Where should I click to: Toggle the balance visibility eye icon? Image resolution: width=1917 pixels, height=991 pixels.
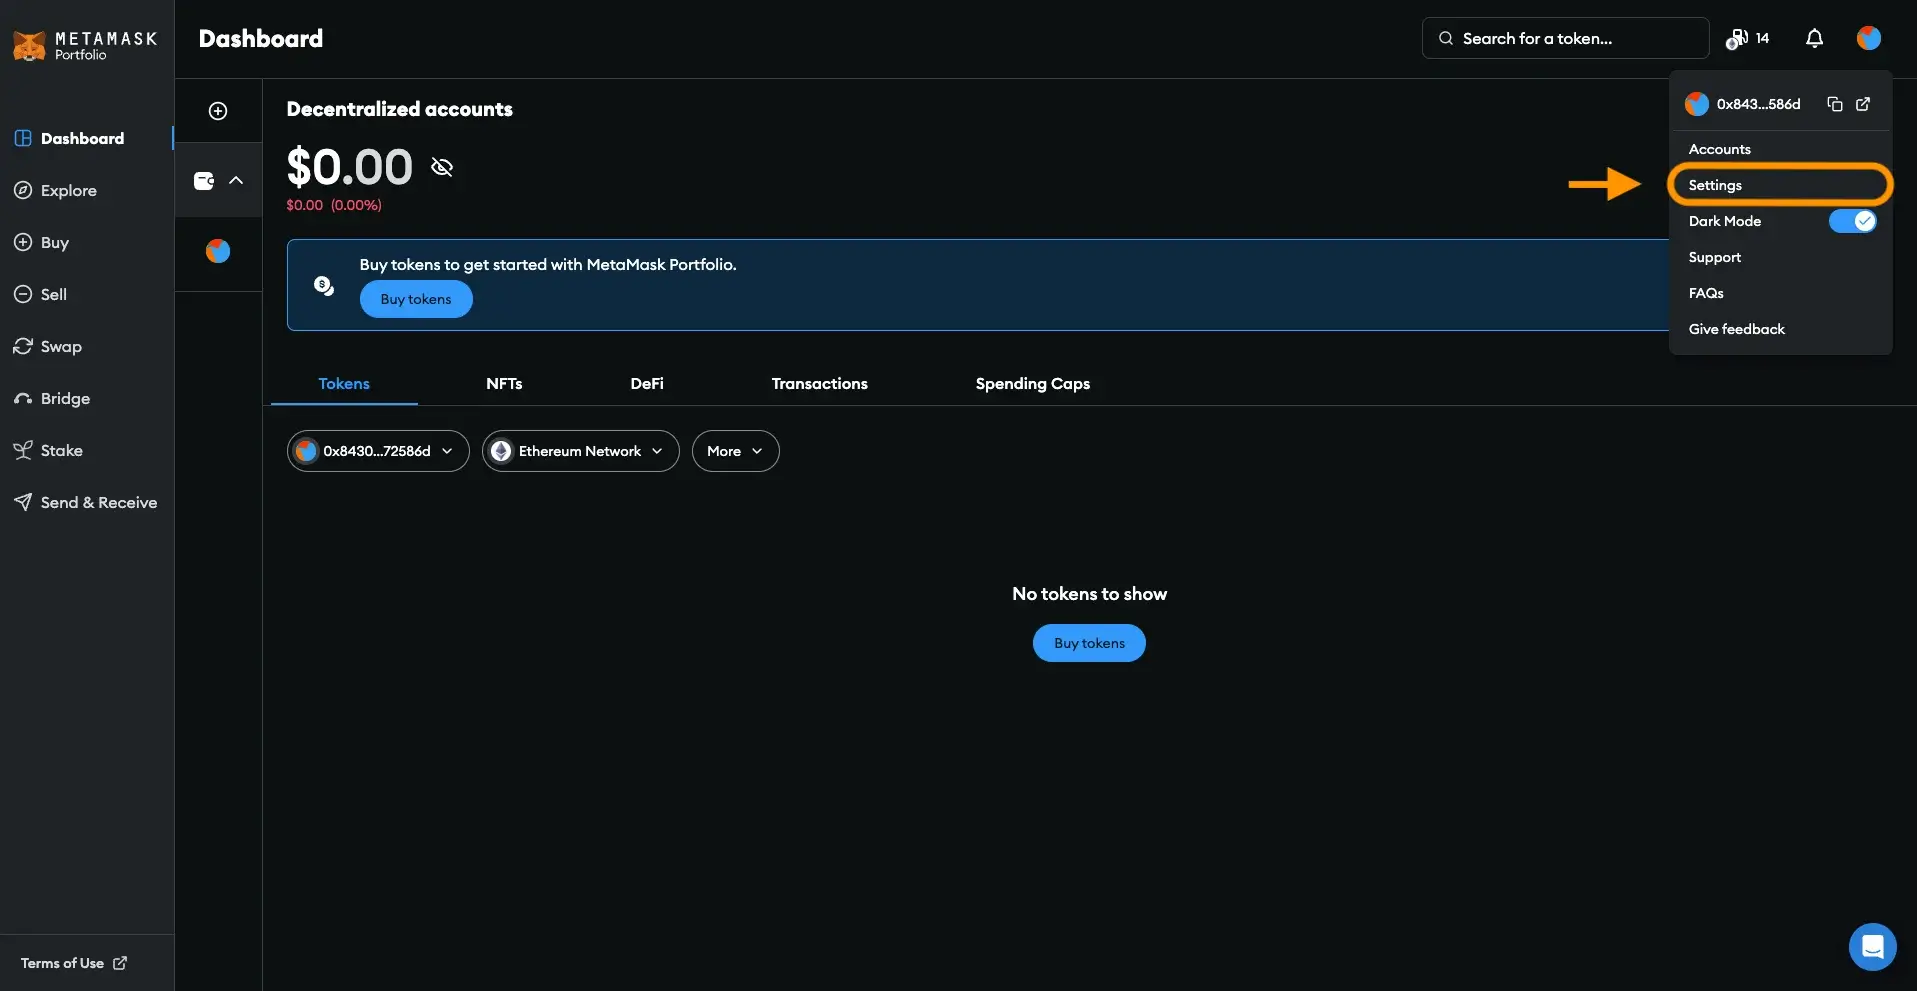click(x=442, y=167)
